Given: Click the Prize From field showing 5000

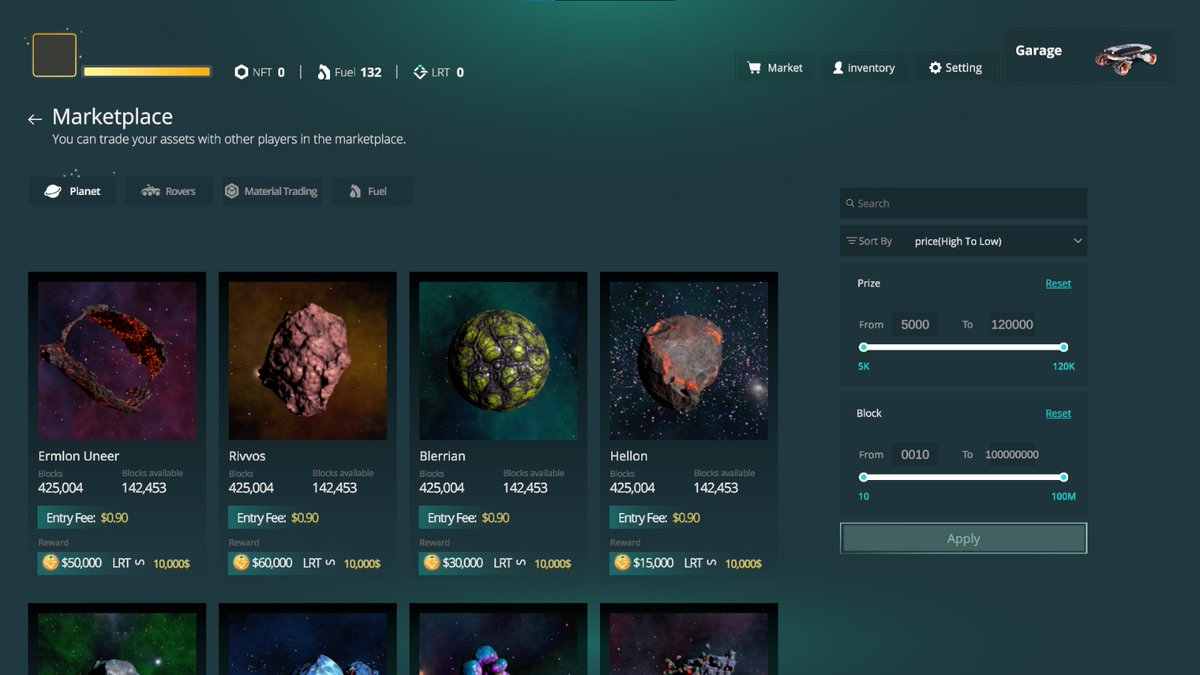Looking at the screenshot, I should pyautogui.click(x=915, y=324).
